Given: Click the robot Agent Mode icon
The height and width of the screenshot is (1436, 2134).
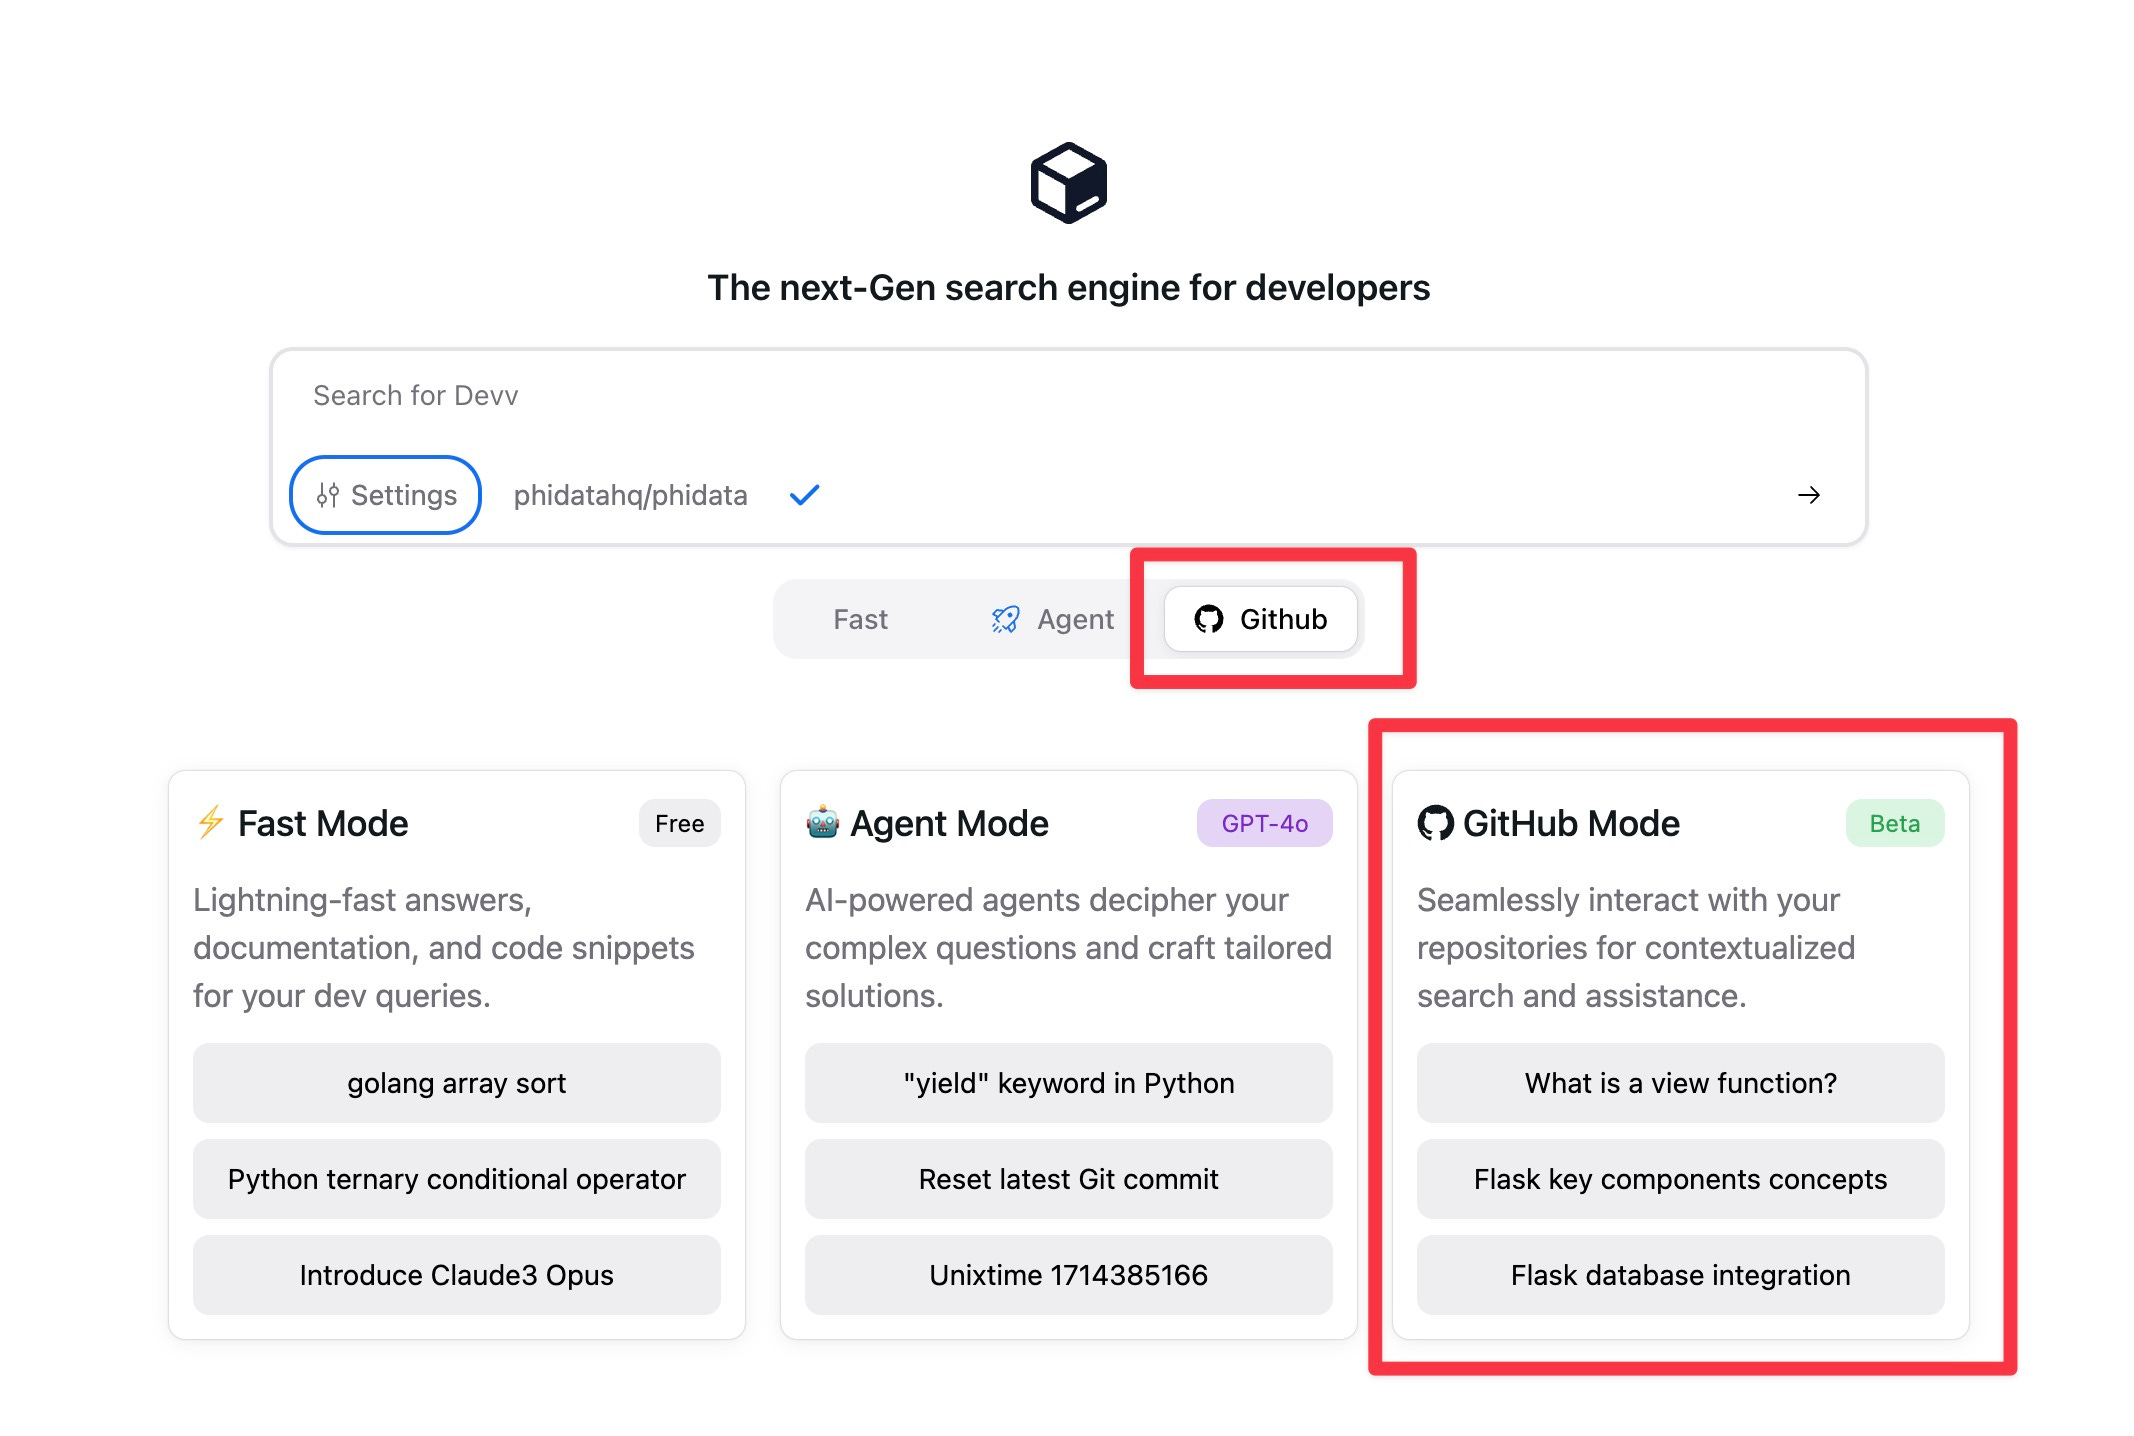Looking at the screenshot, I should click(822, 822).
